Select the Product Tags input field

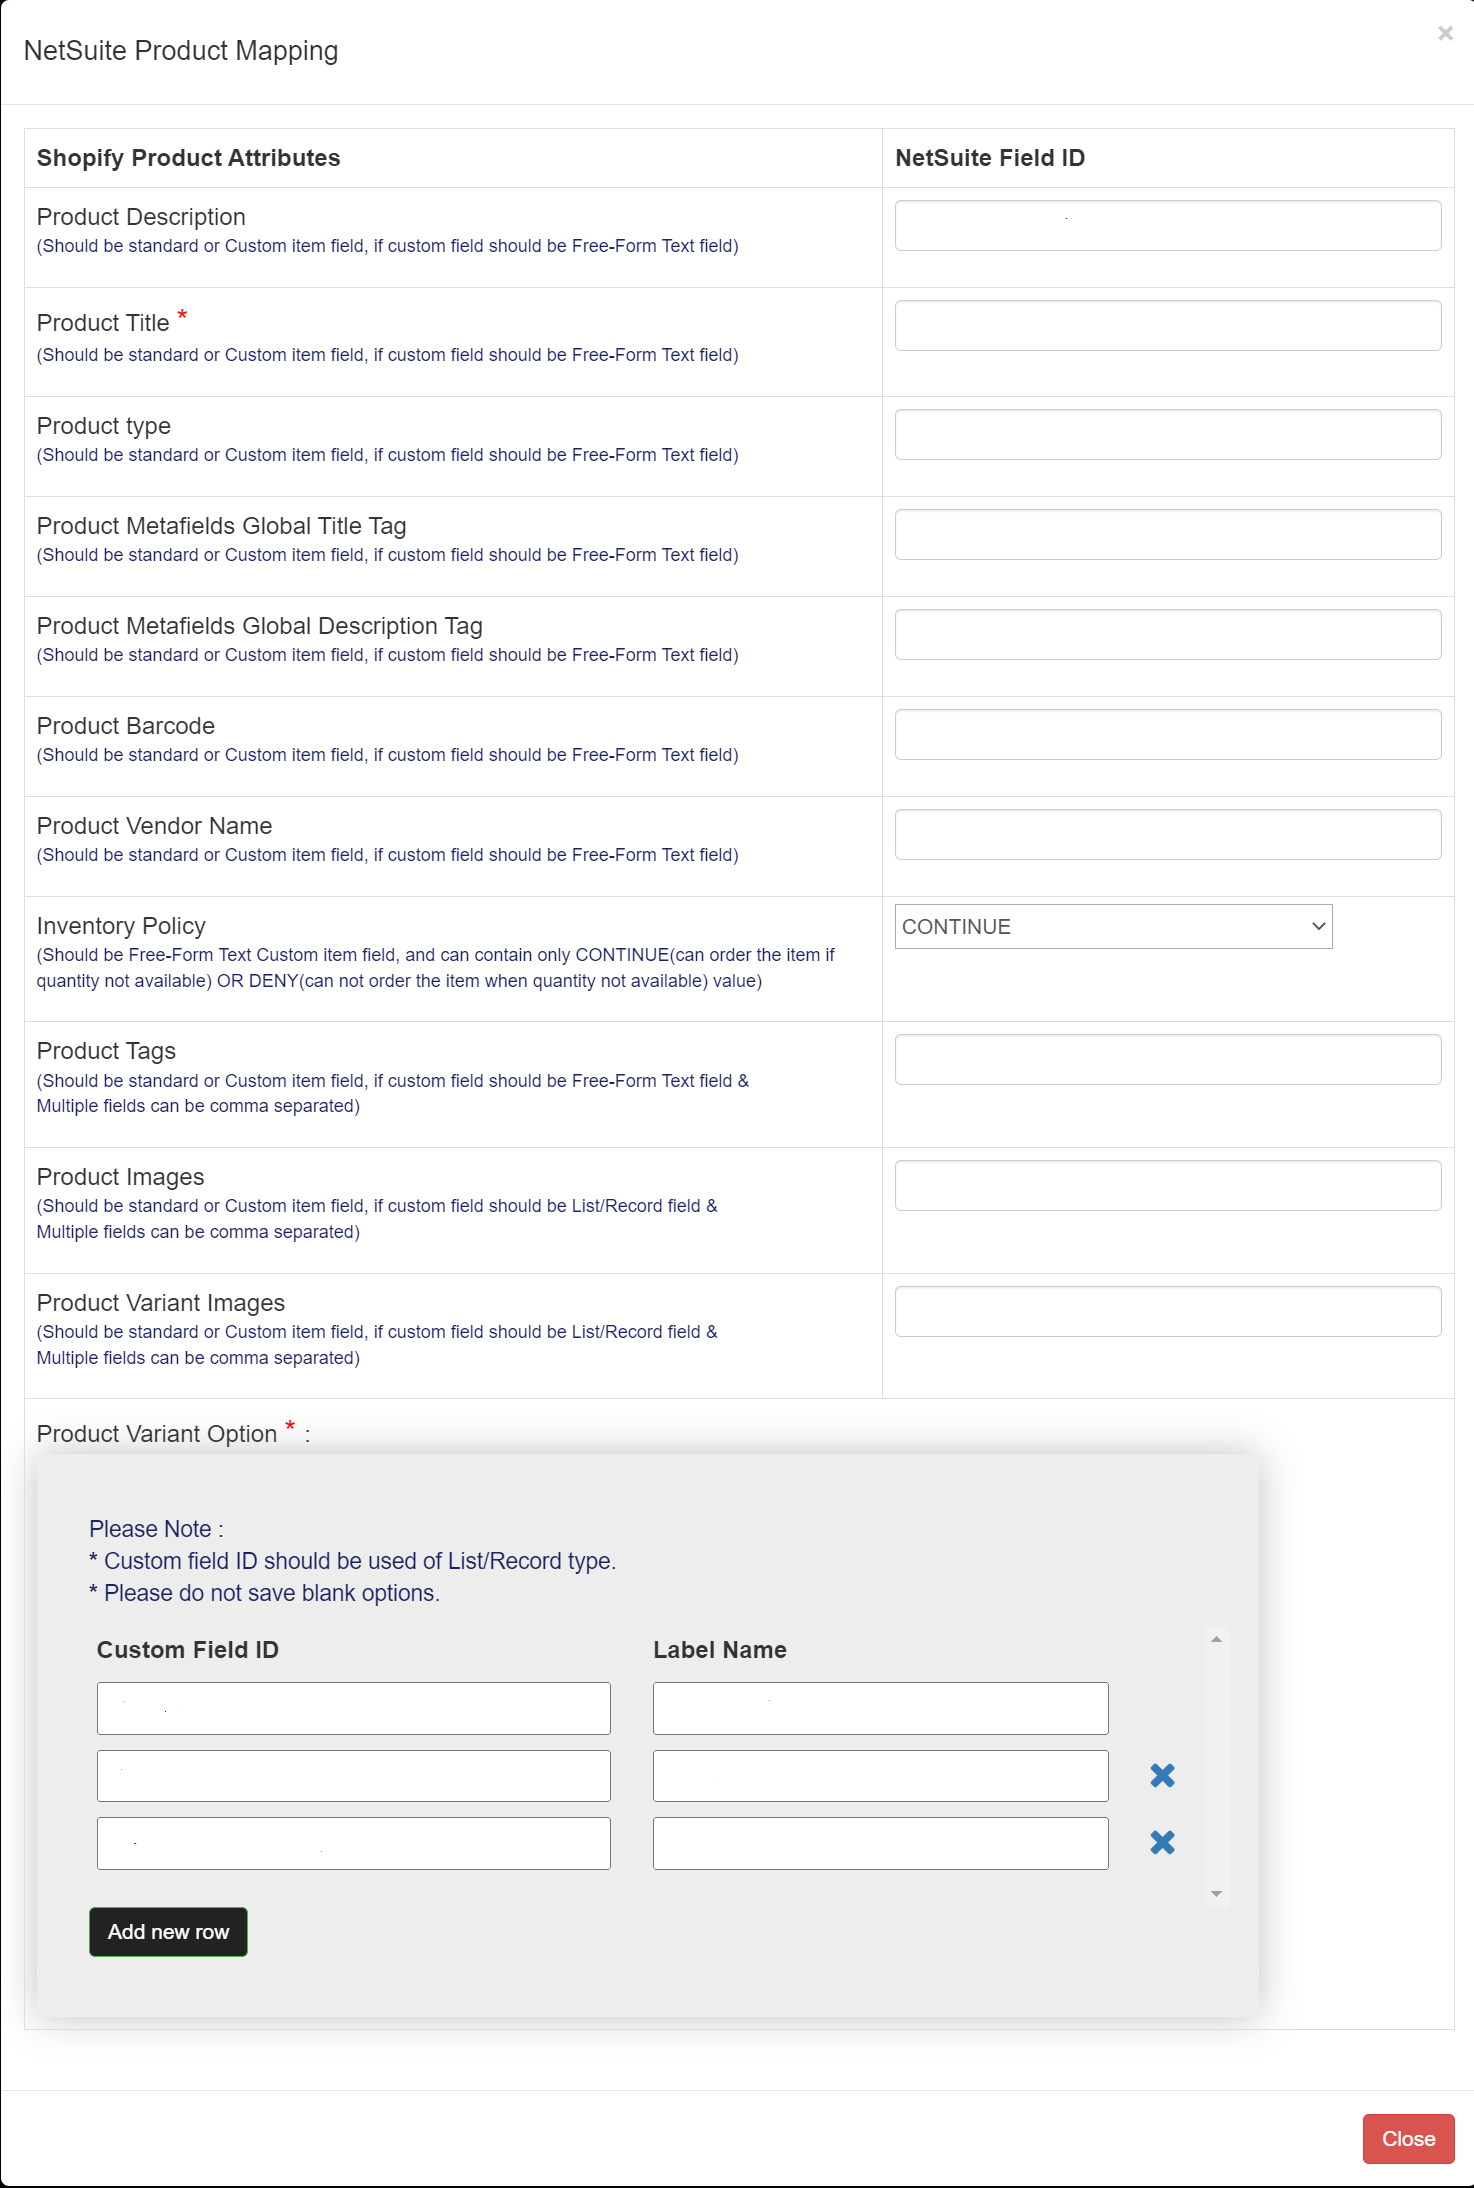1167,1059
